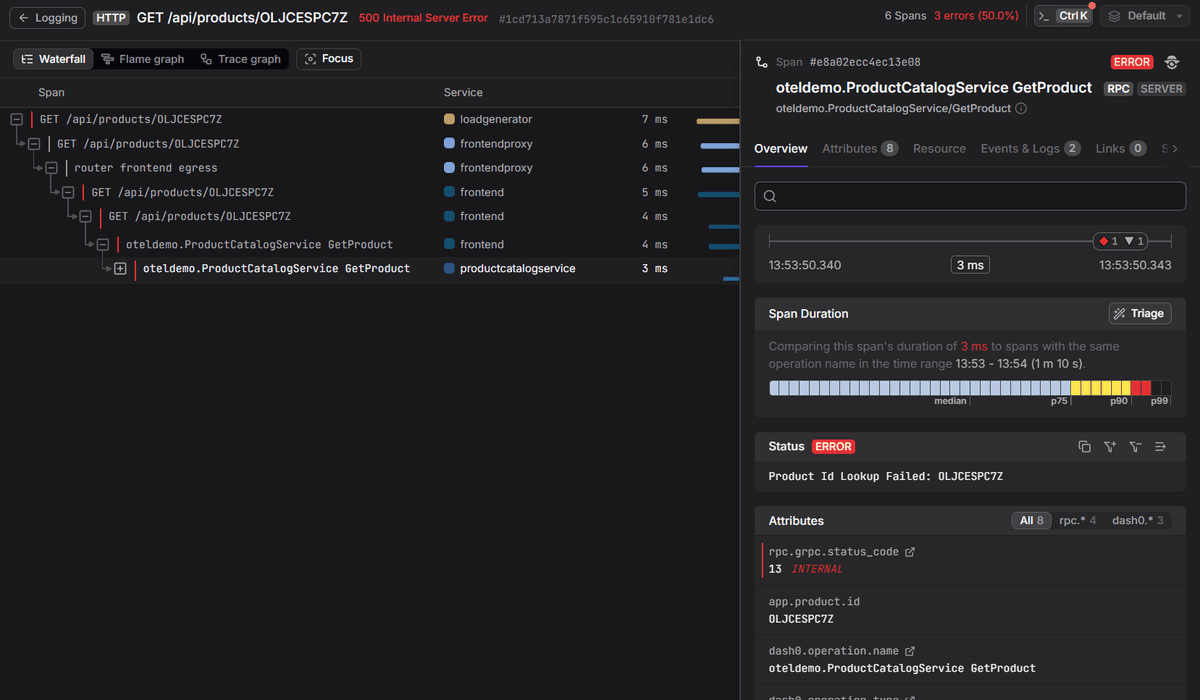Click the 3 errors (50.0%) summary
The height and width of the screenshot is (700, 1200).
click(976, 16)
